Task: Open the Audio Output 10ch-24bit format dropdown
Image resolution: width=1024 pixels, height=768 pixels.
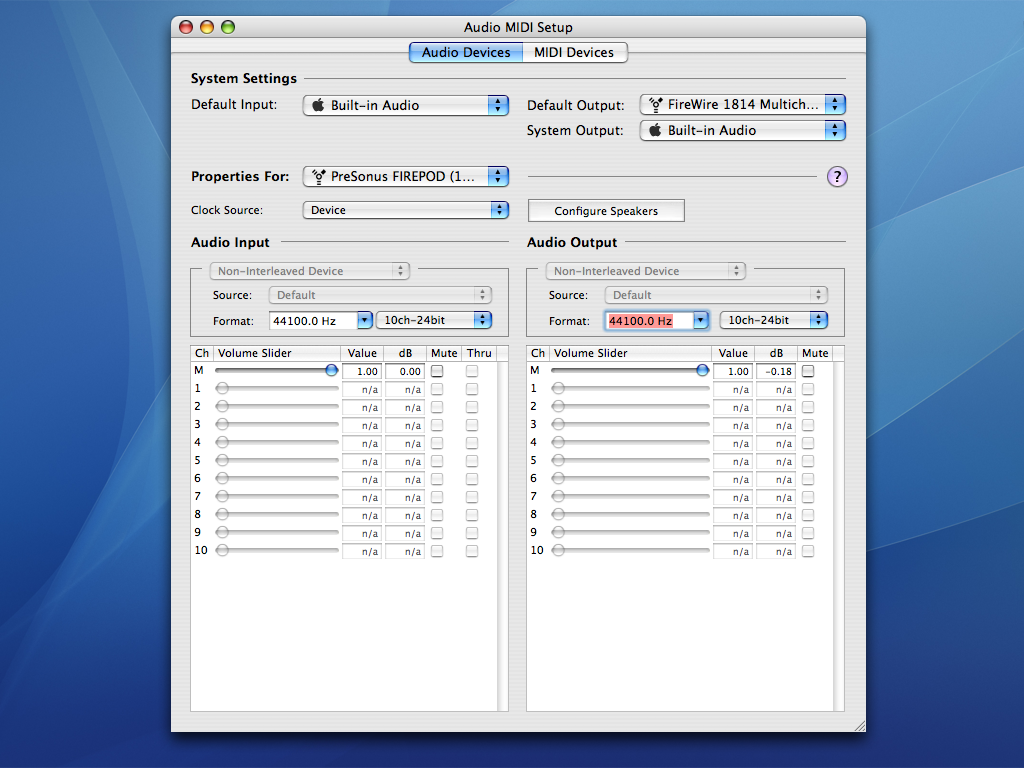Action: point(773,320)
